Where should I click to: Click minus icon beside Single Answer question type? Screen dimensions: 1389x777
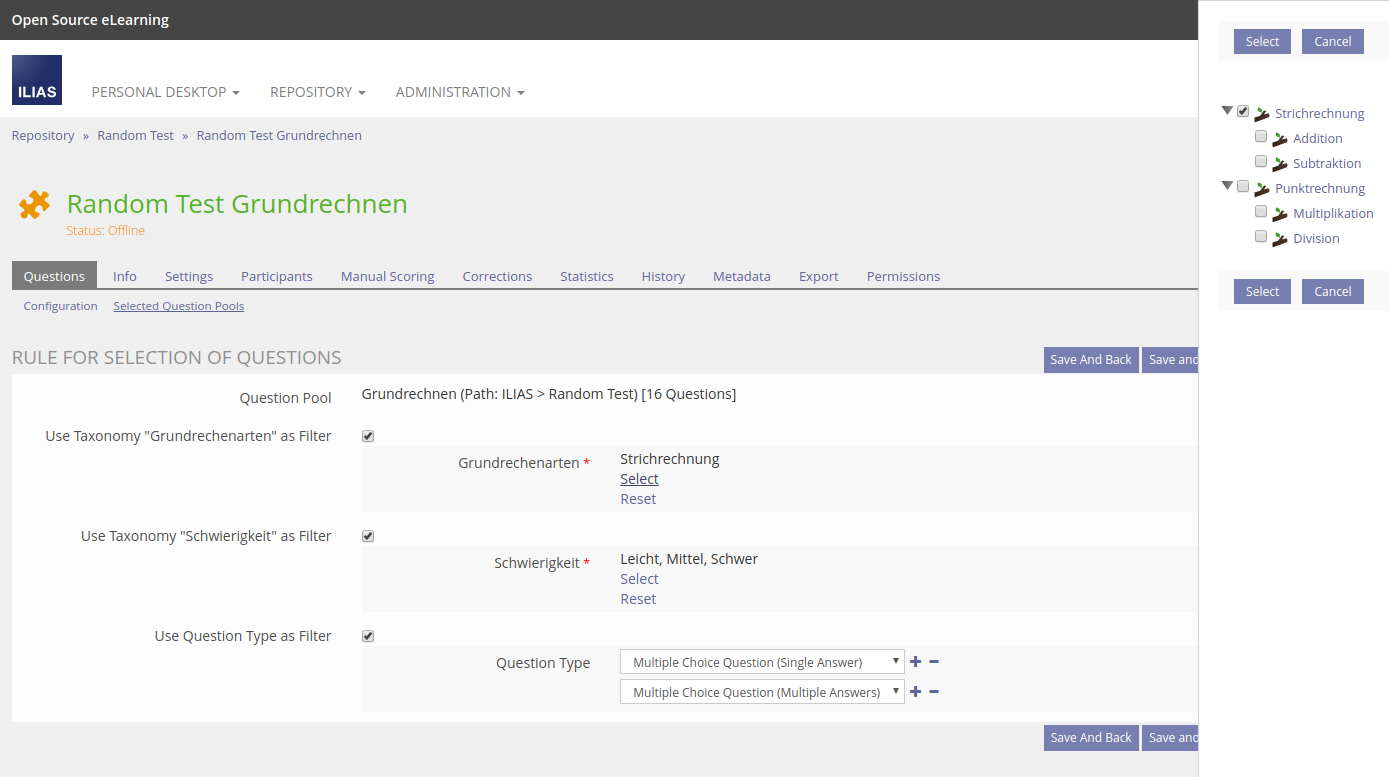[934, 662]
